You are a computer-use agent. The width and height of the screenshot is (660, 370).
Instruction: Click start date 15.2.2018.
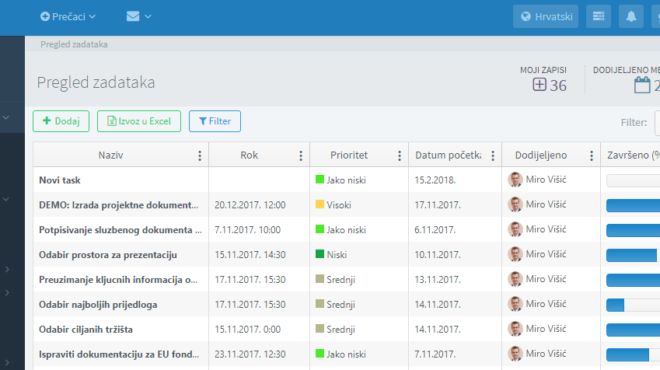(435, 180)
